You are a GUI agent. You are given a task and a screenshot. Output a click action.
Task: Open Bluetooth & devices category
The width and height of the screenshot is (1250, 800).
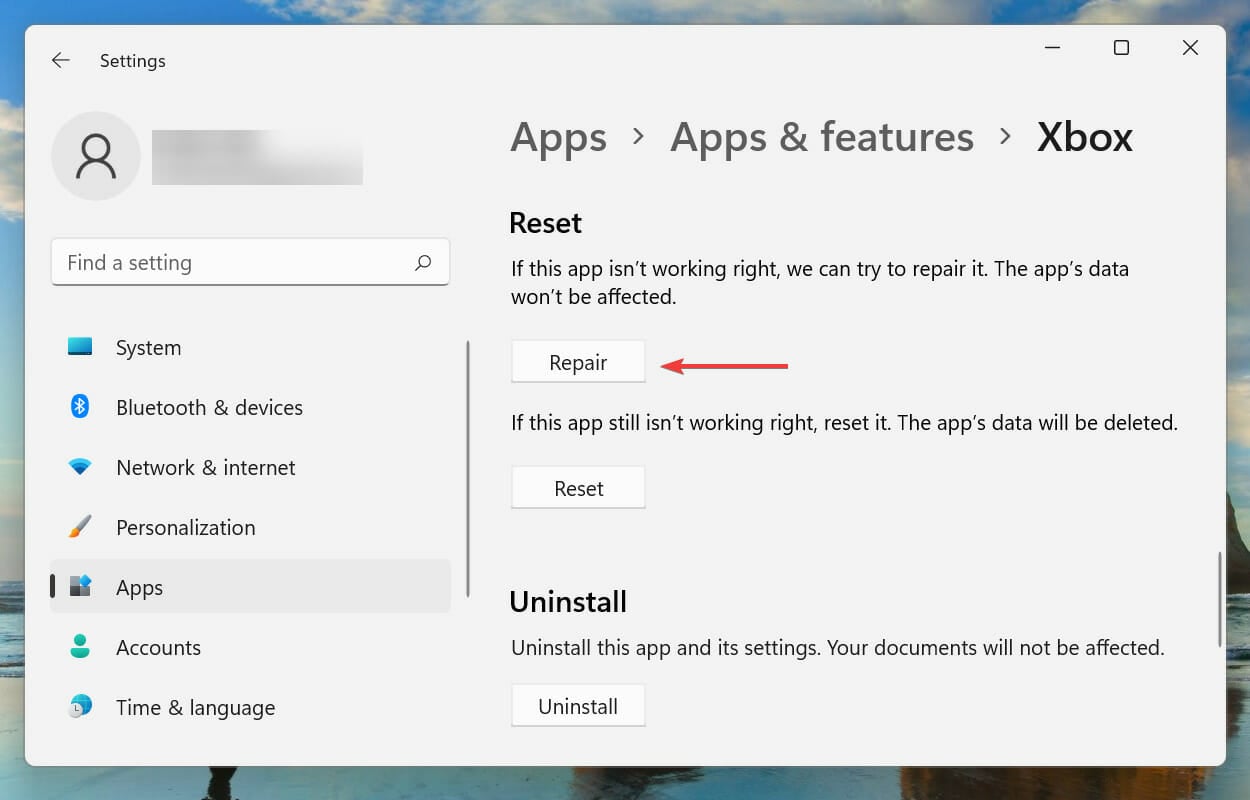click(250, 407)
